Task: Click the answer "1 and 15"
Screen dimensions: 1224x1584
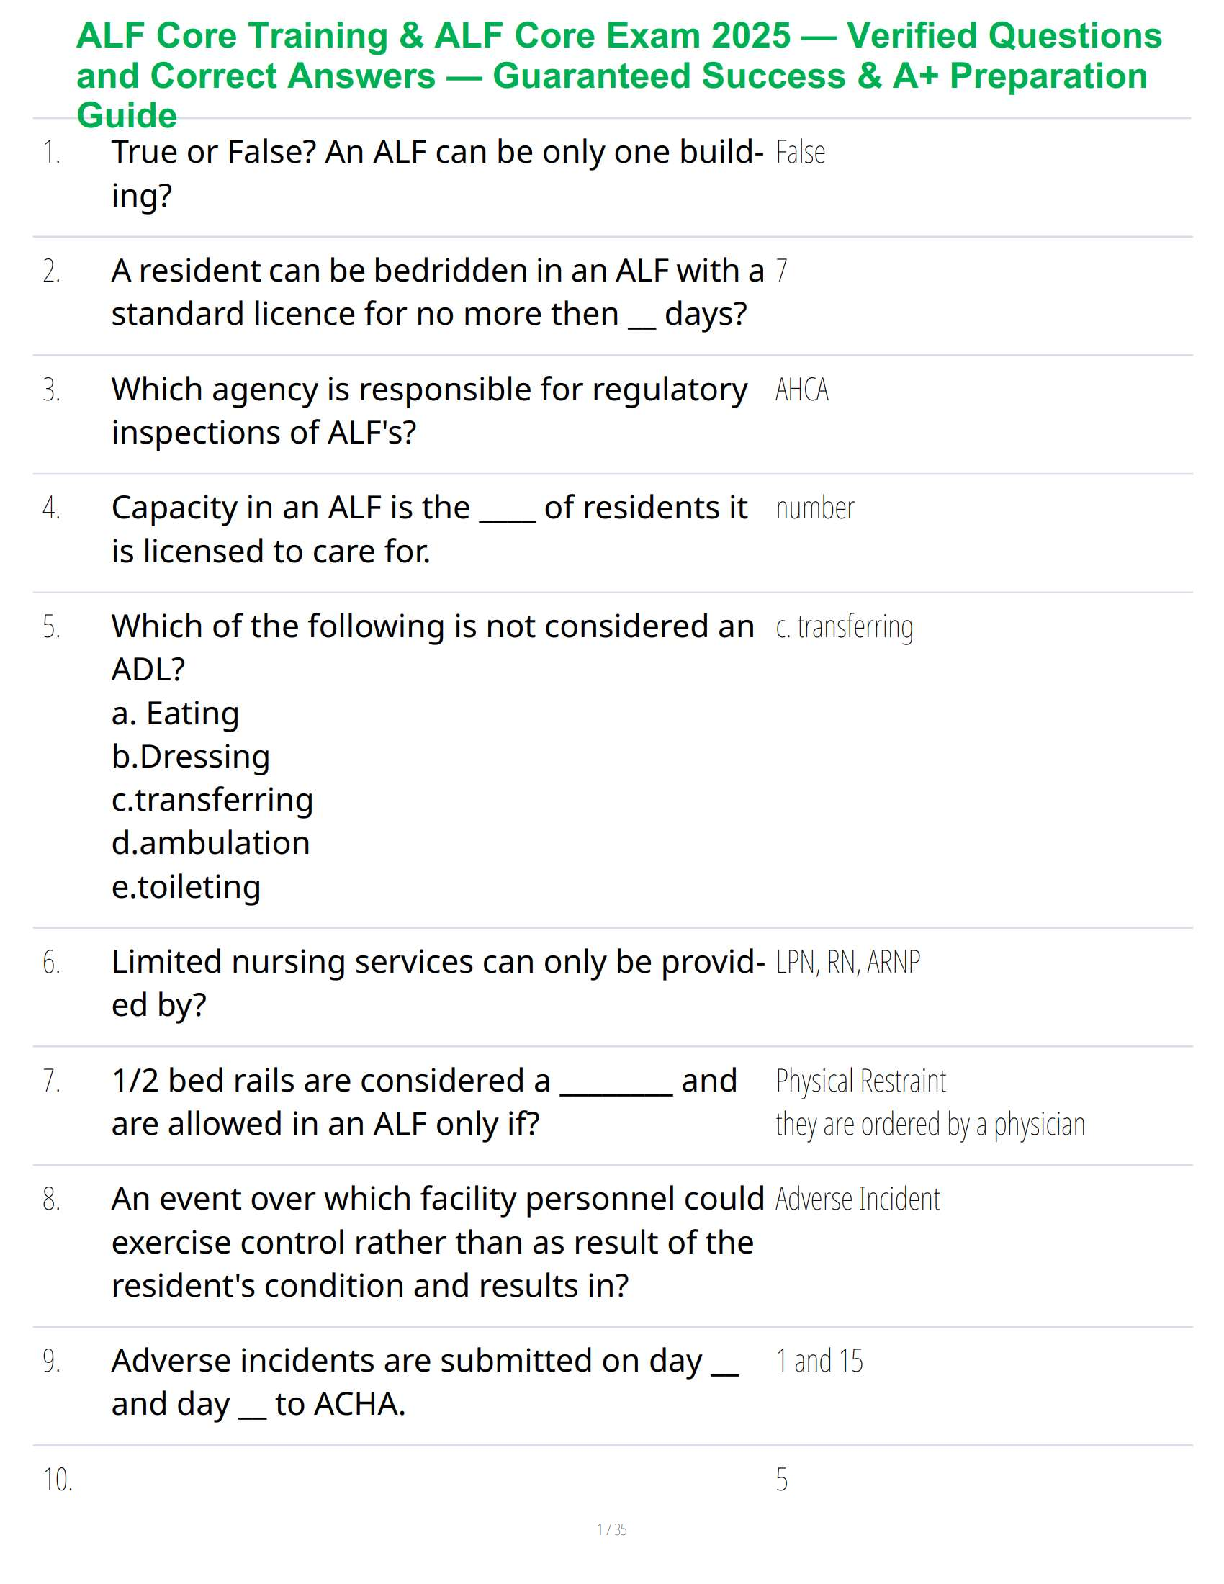Action: click(x=819, y=1361)
